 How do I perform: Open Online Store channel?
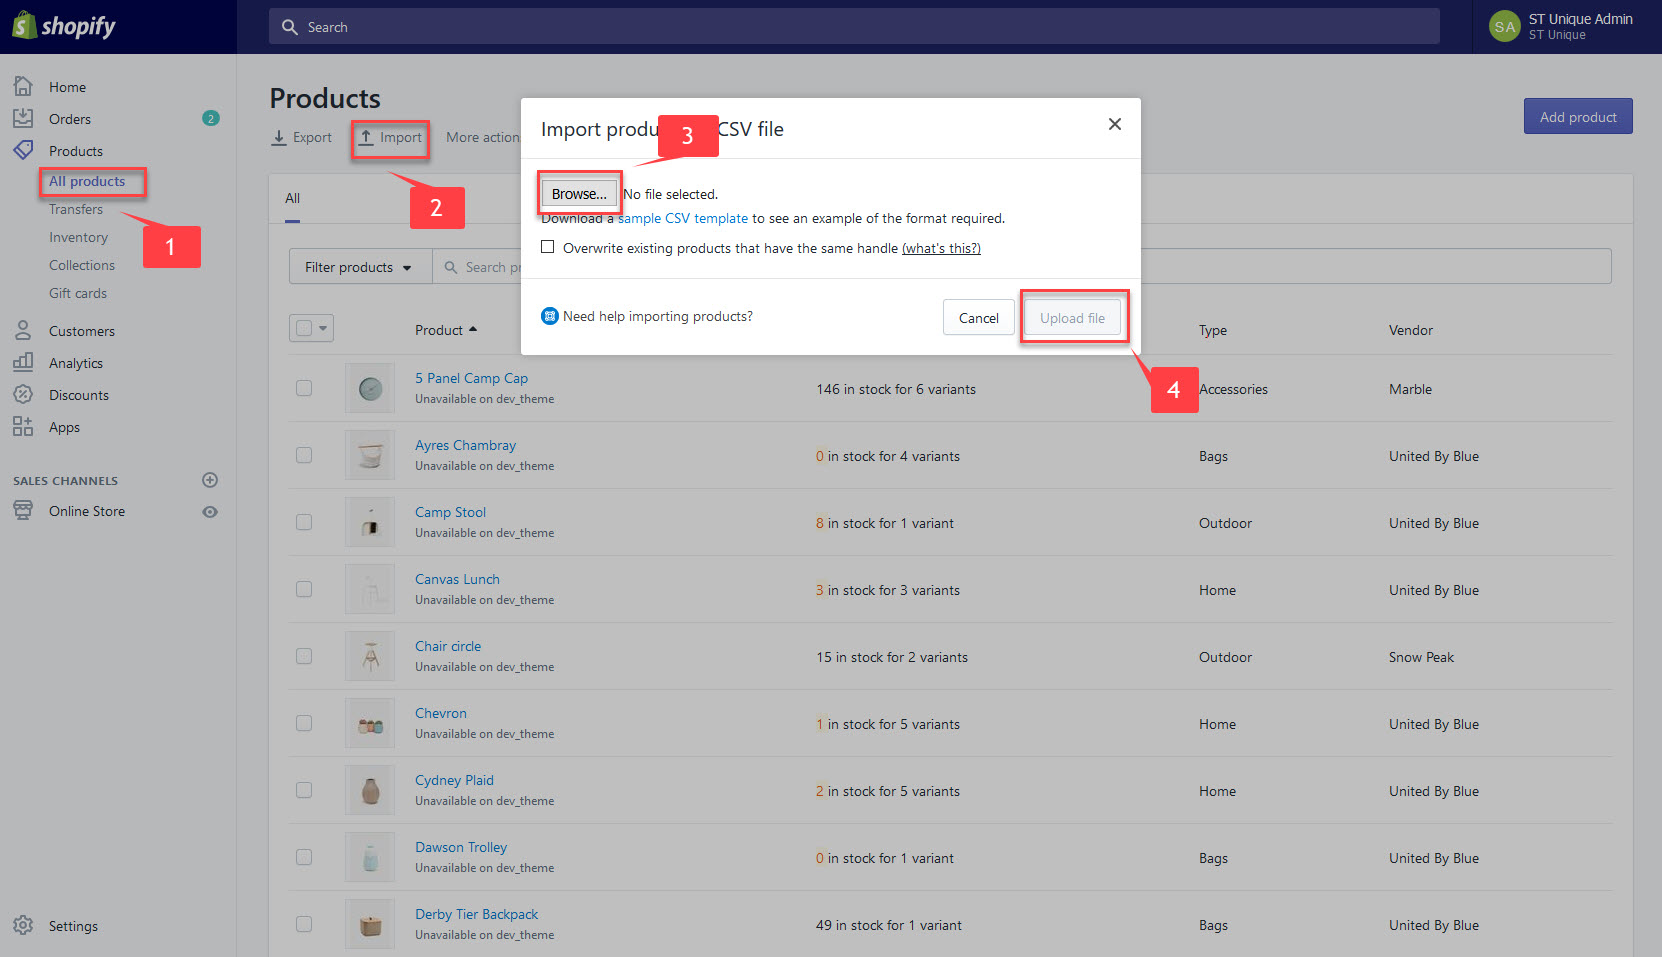87,511
